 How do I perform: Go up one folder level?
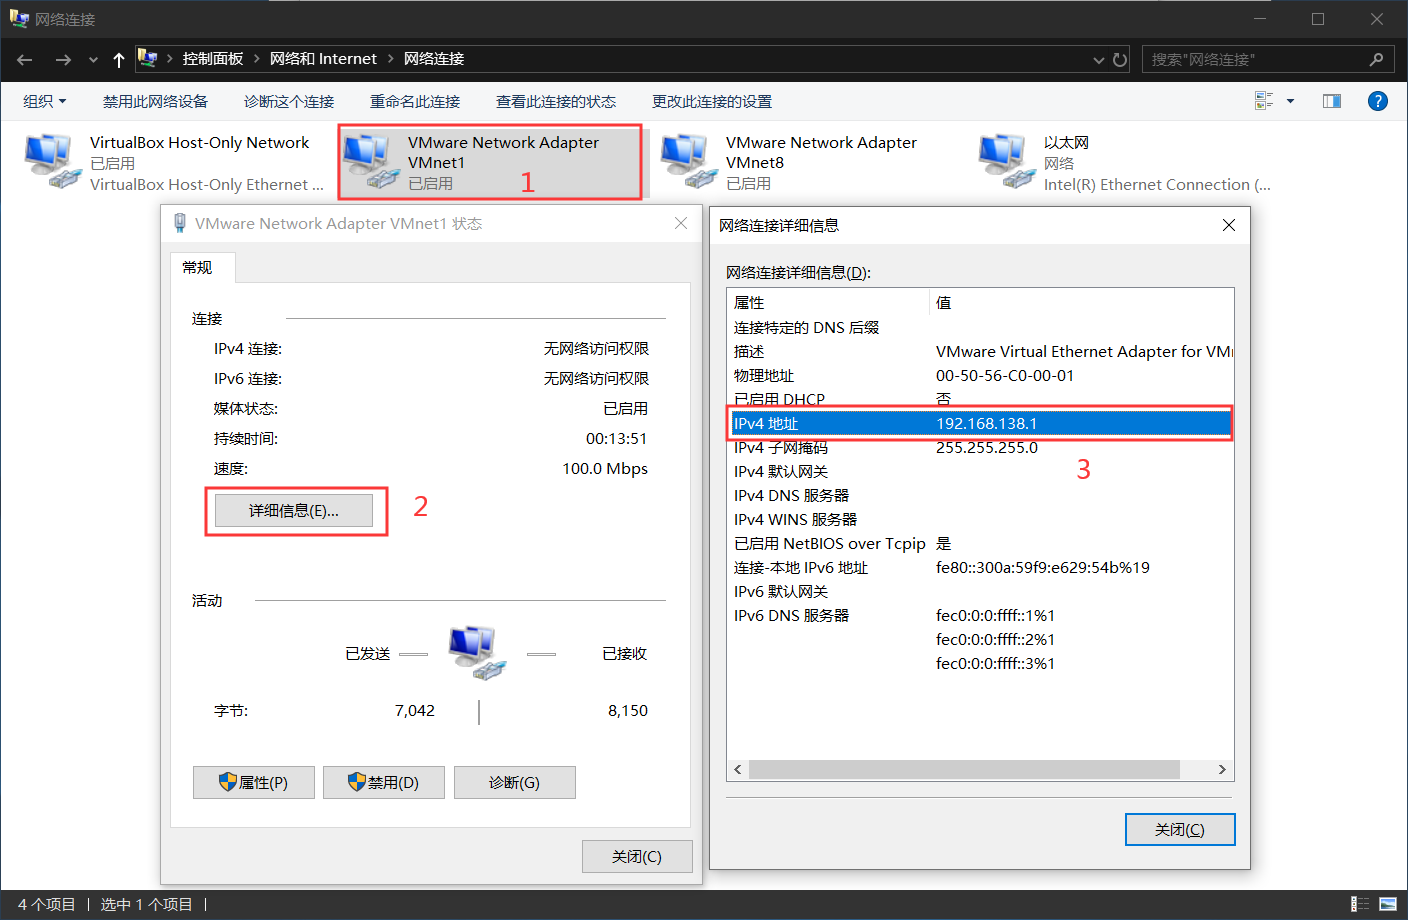tap(119, 60)
